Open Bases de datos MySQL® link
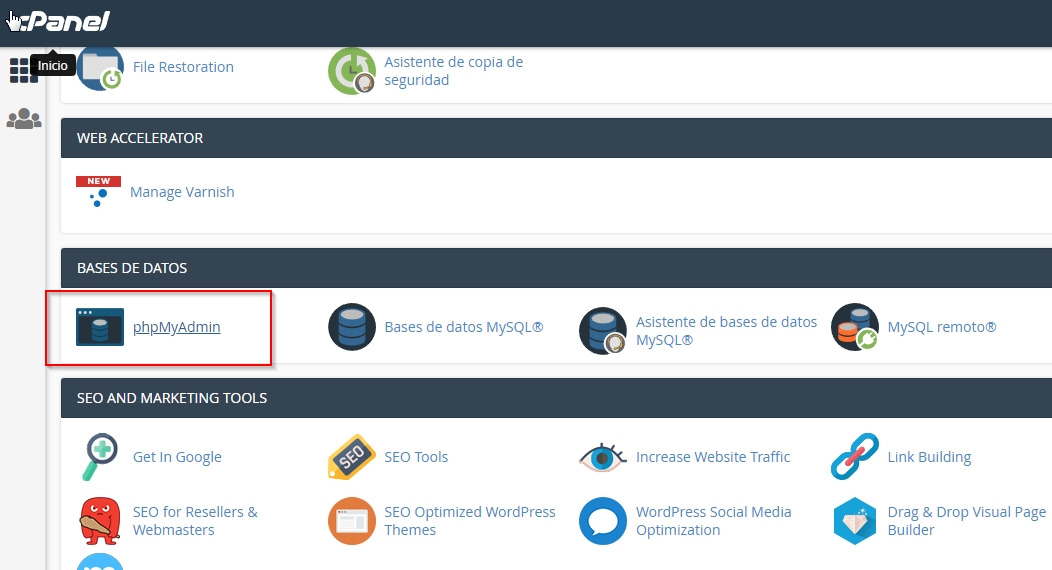The height and width of the screenshot is (570, 1052). pos(464,327)
